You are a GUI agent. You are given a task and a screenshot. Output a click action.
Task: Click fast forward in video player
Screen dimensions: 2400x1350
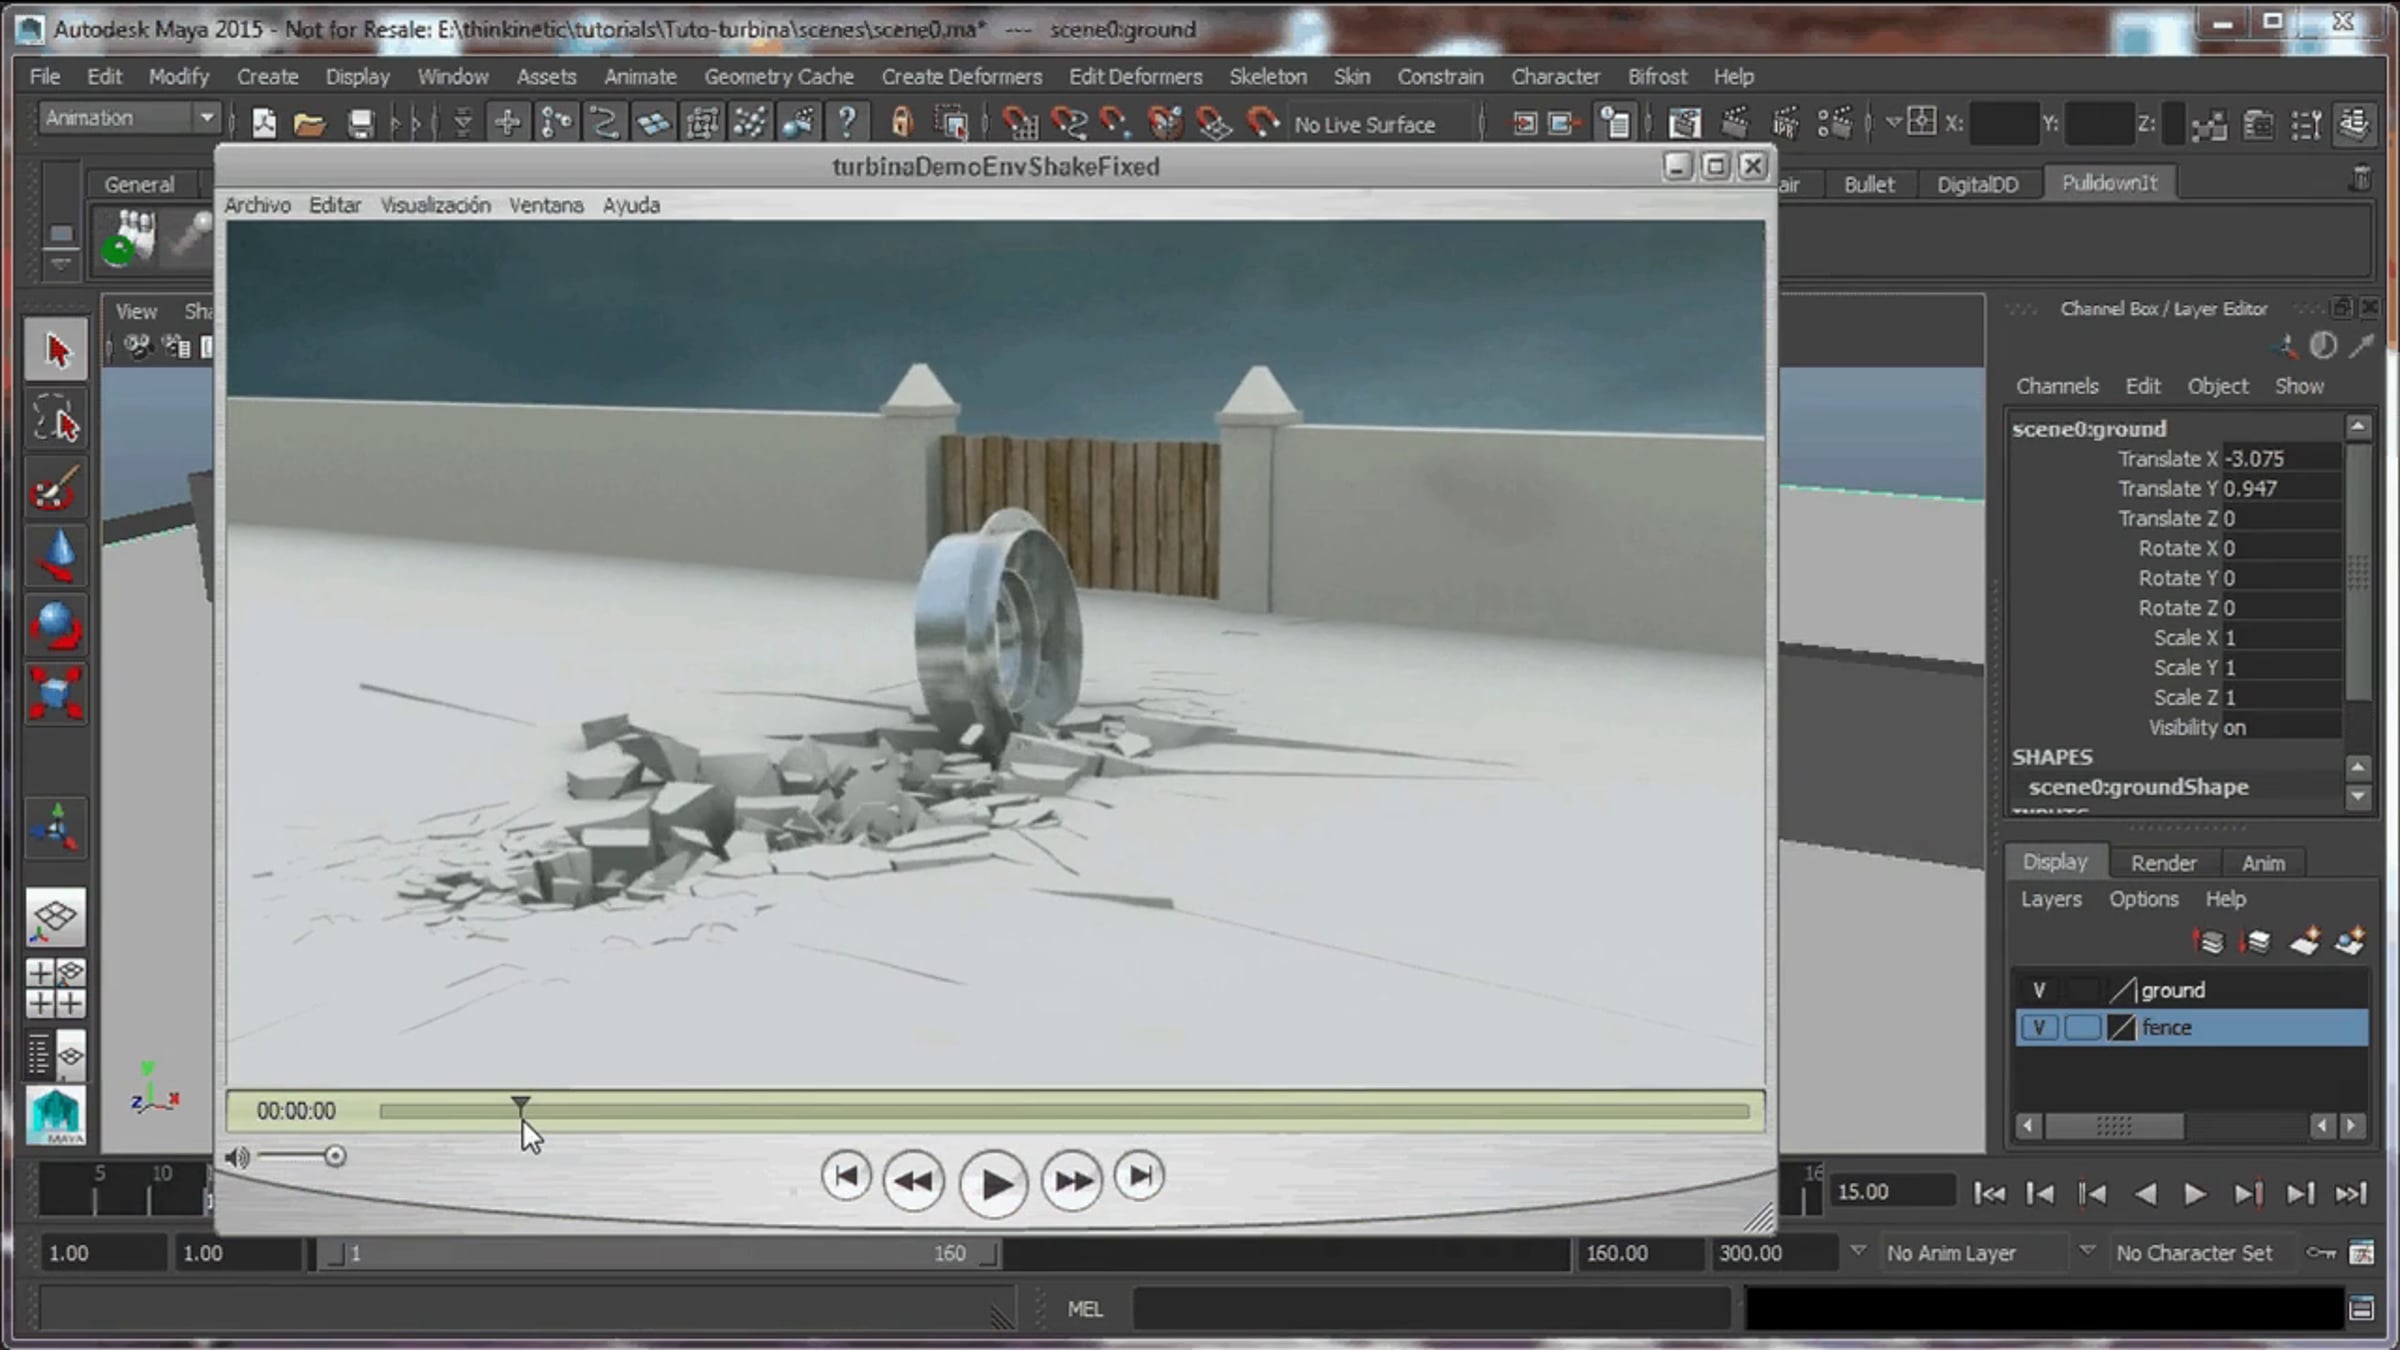[1072, 1181]
